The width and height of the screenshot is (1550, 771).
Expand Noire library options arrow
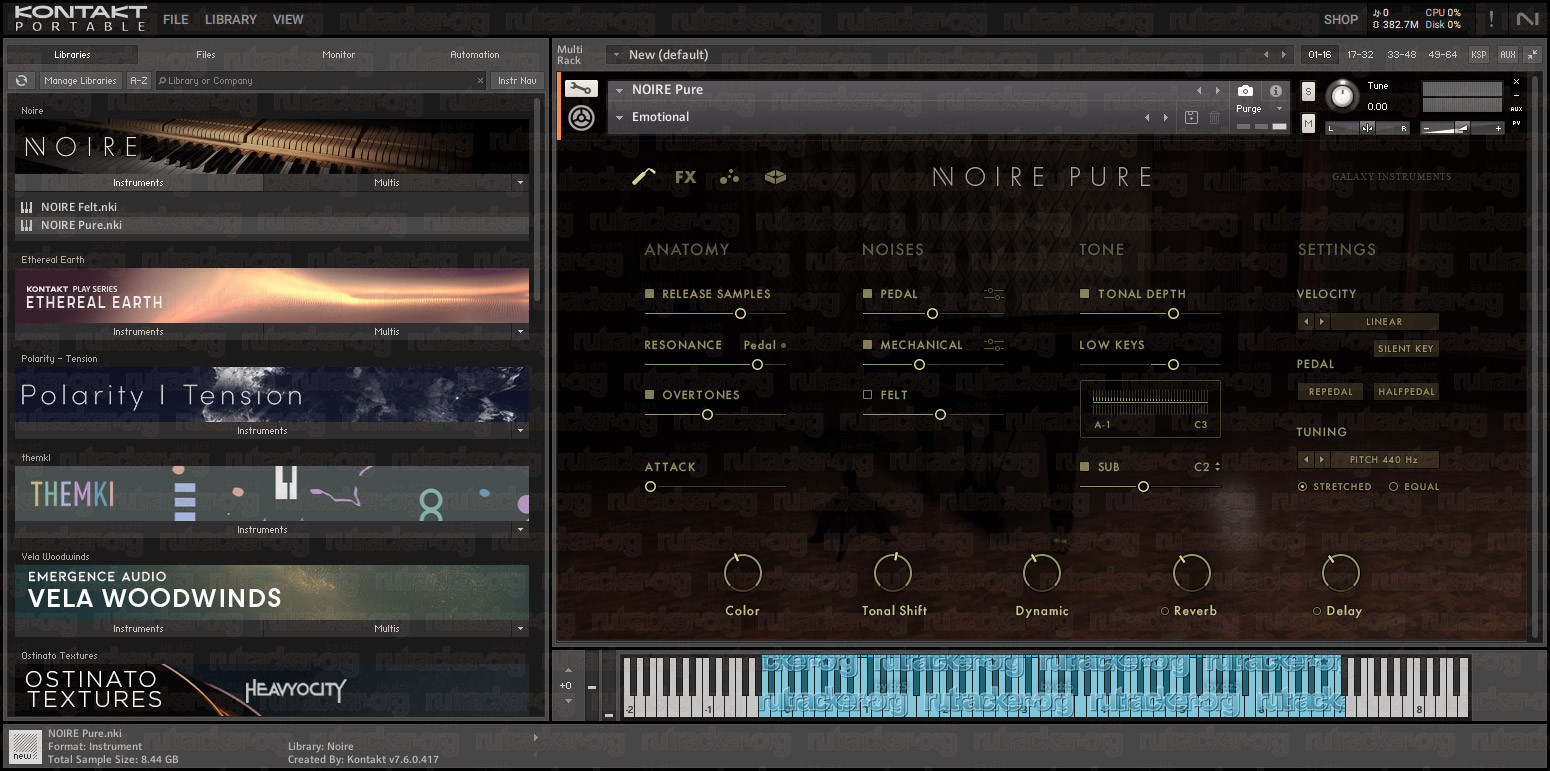click(520, 183)
